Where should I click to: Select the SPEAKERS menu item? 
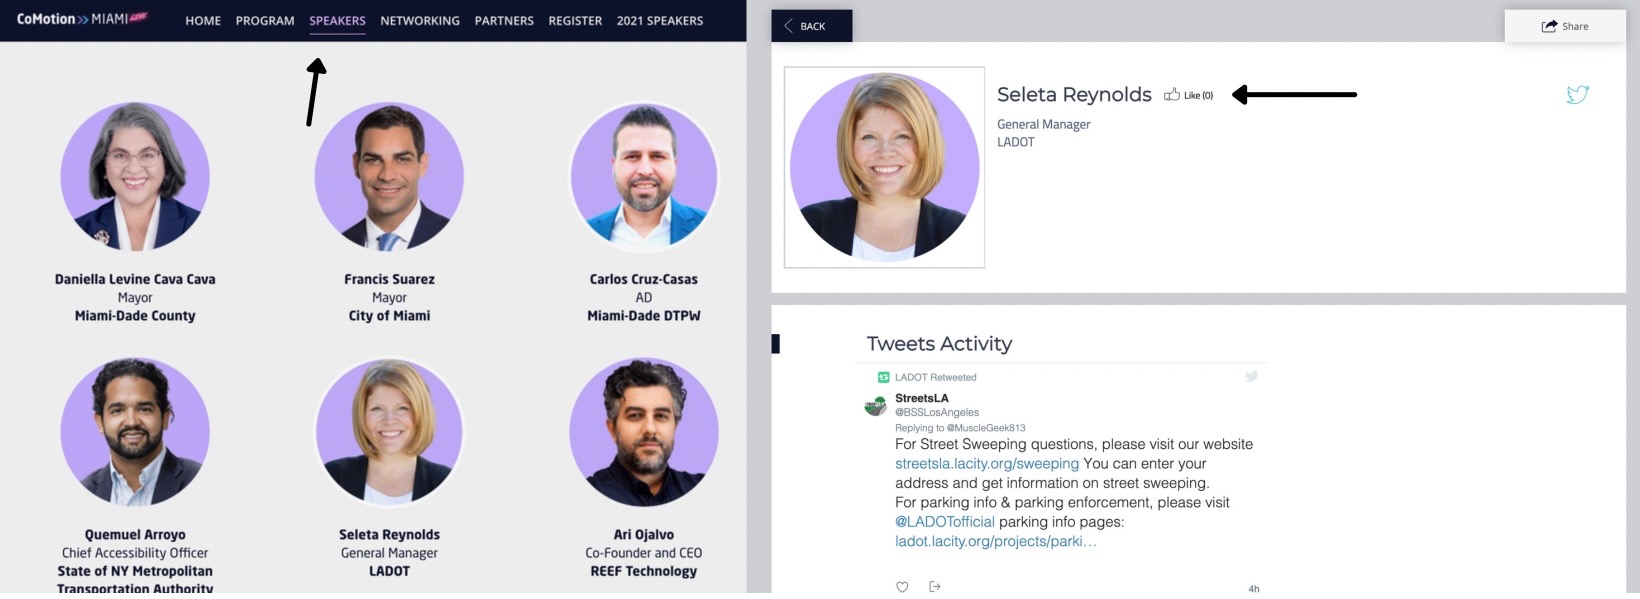point(337,21)
